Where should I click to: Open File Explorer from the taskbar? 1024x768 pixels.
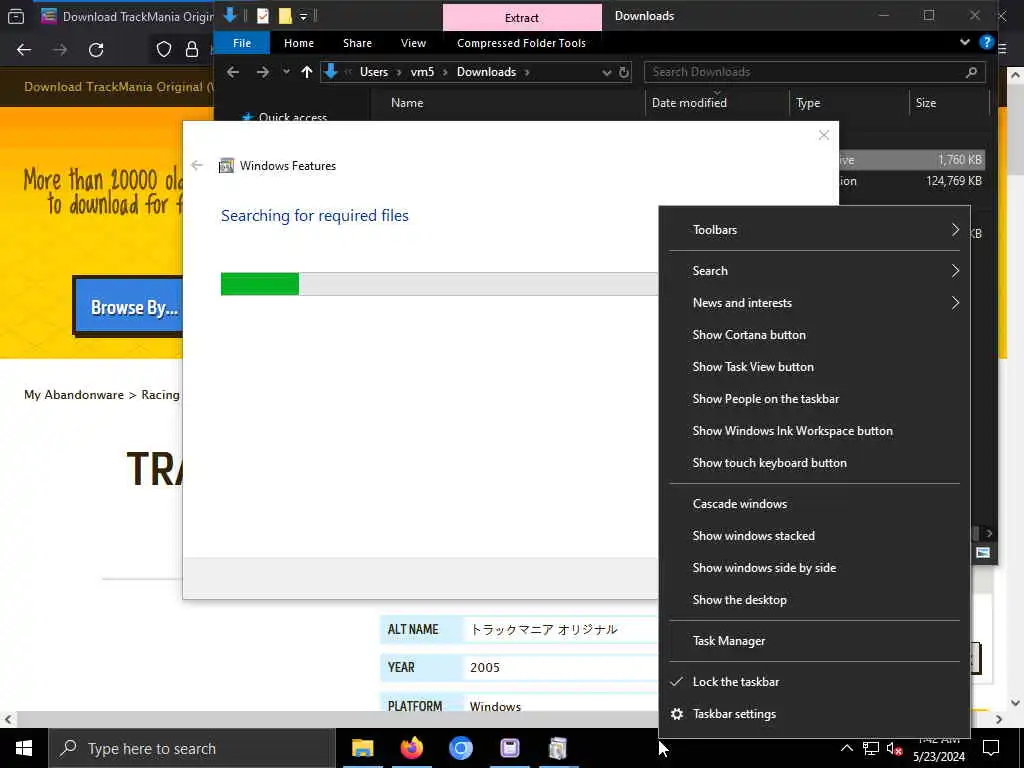tap(362, 748)
